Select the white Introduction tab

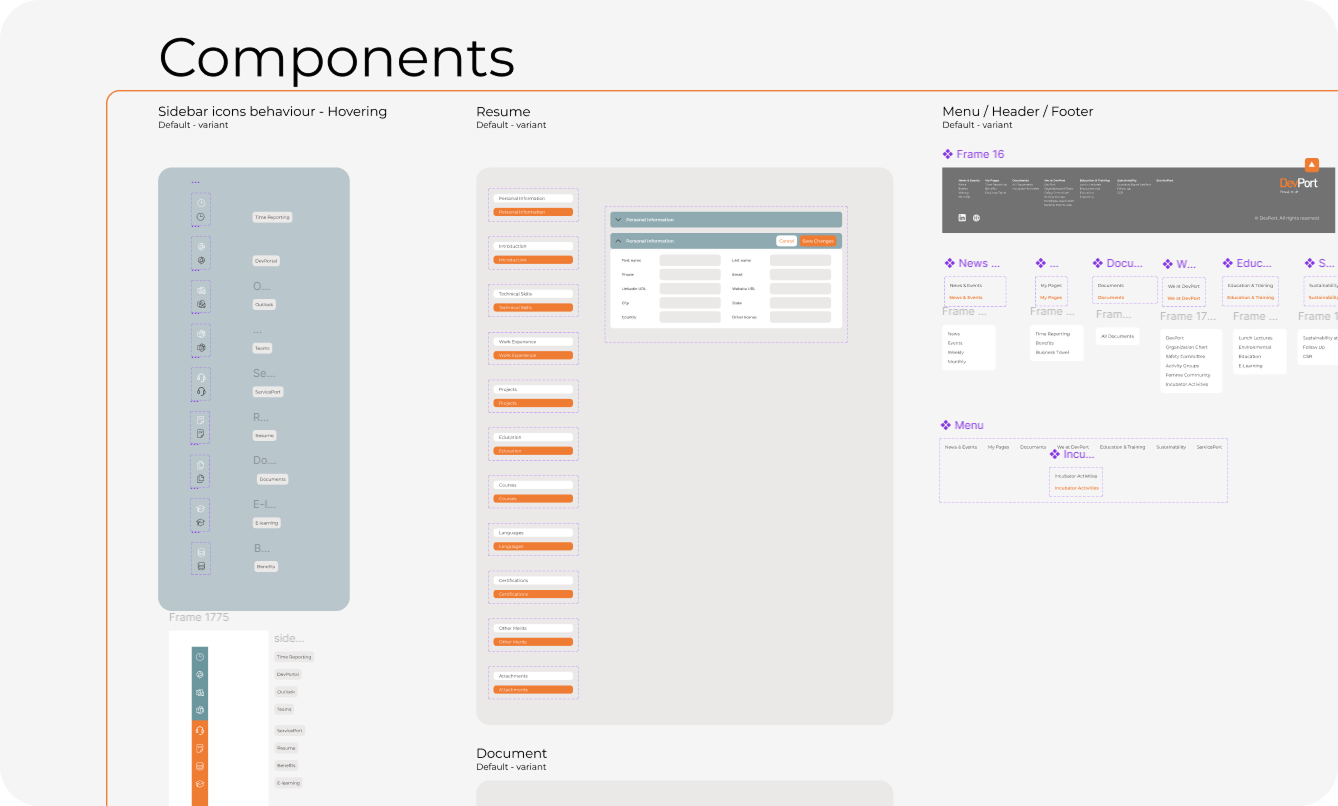[x=533, y=246]
